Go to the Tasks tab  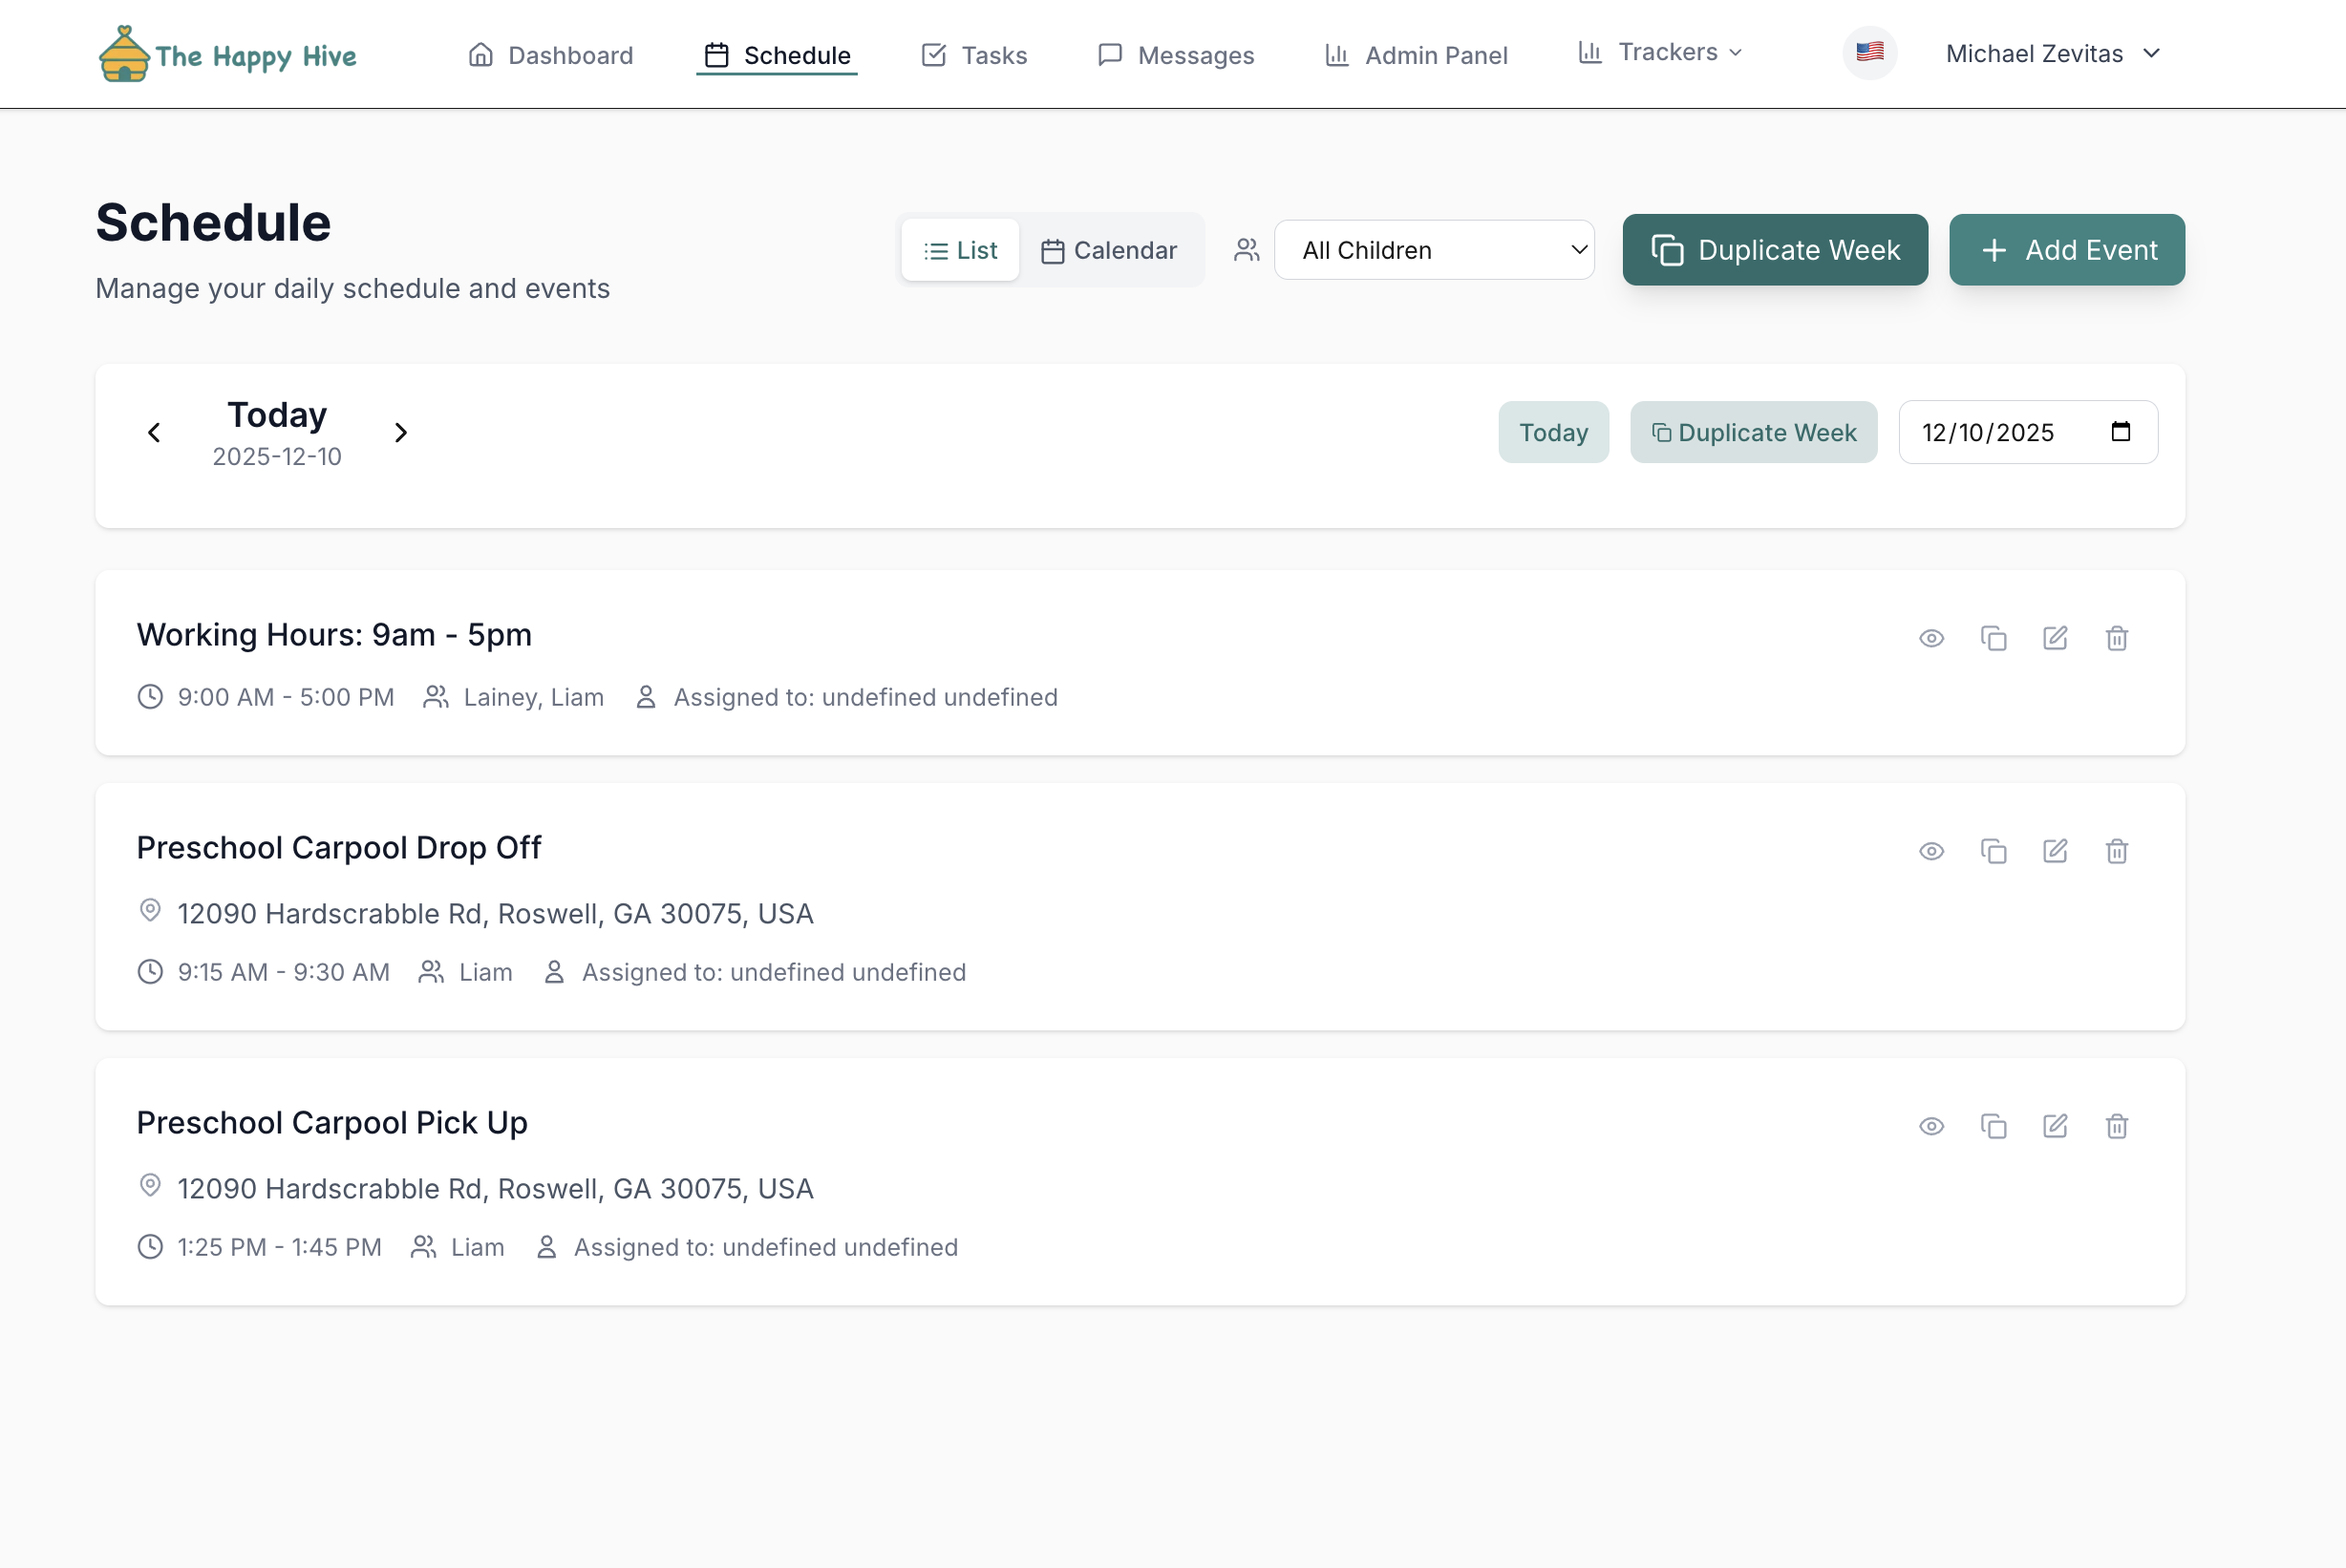[x=974, y=55]
